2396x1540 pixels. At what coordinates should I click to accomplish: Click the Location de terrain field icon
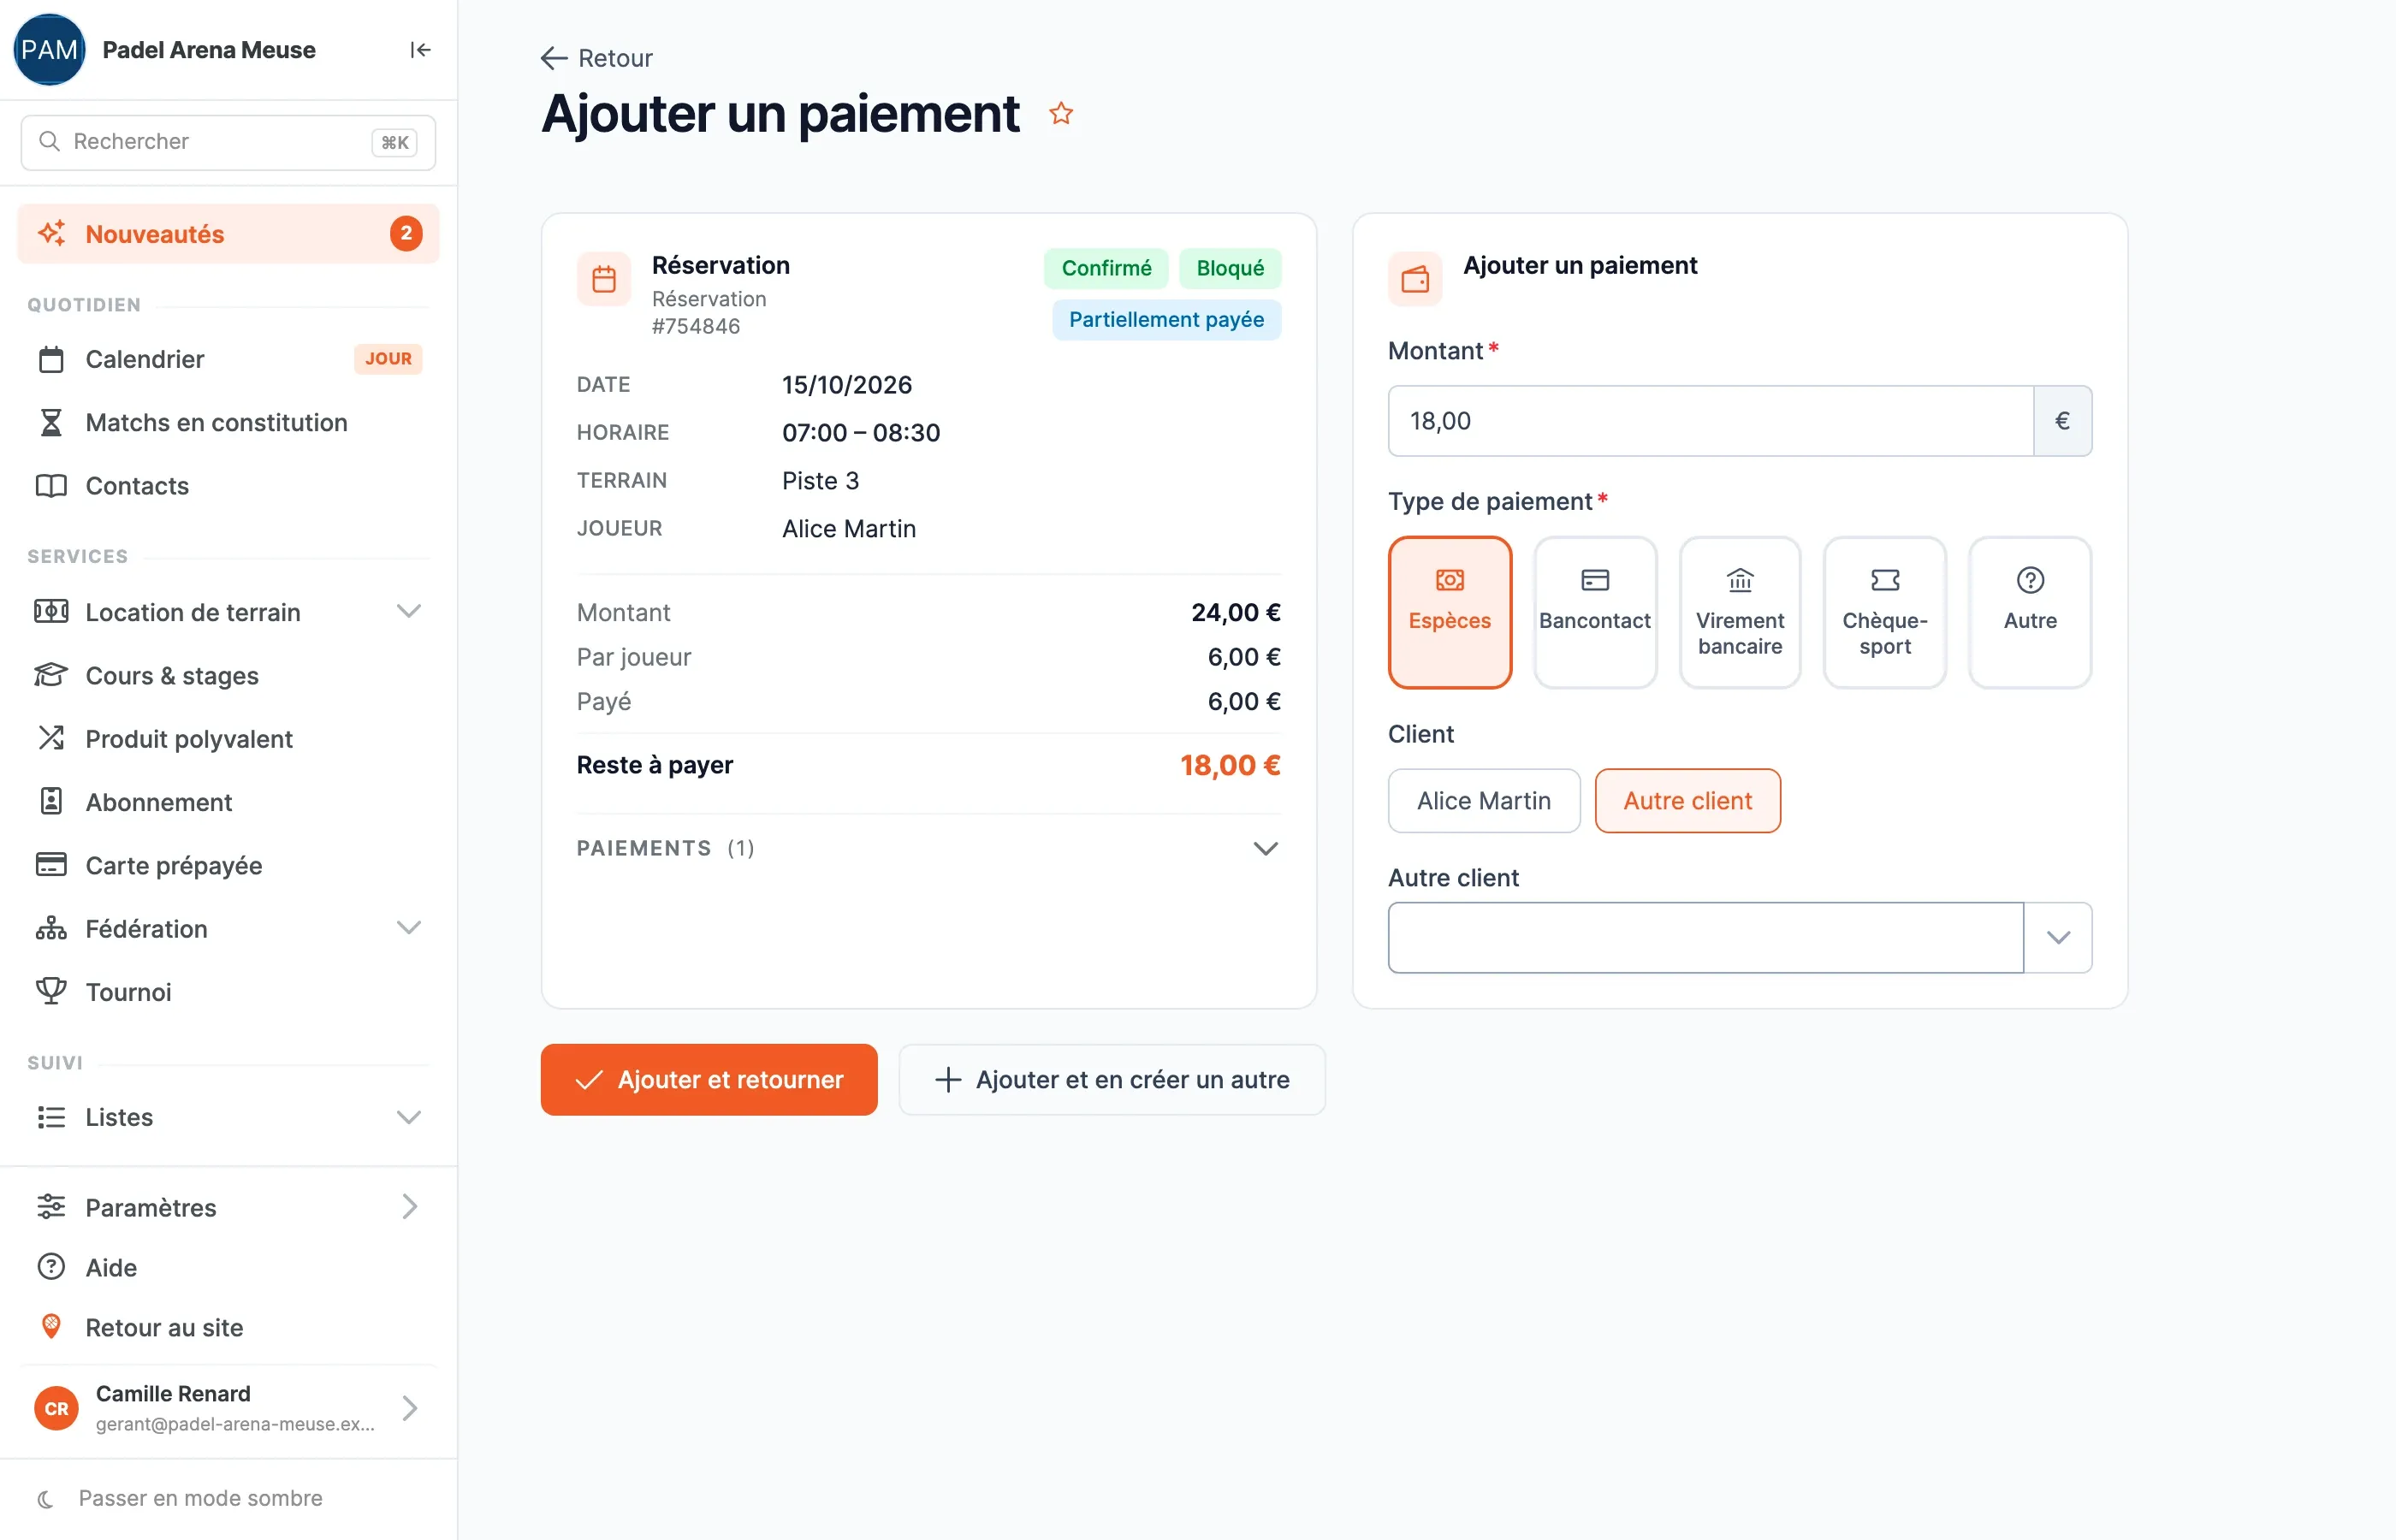[x=51, y=612]
